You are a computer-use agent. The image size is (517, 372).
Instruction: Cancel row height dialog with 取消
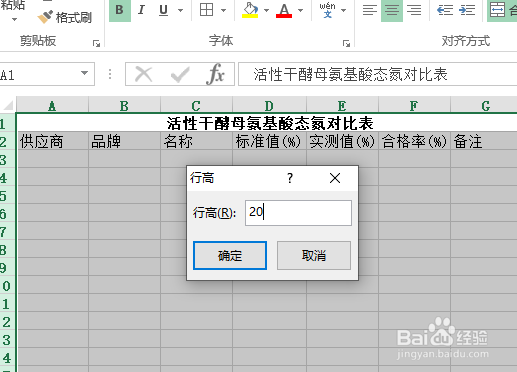tap(314, 255)
